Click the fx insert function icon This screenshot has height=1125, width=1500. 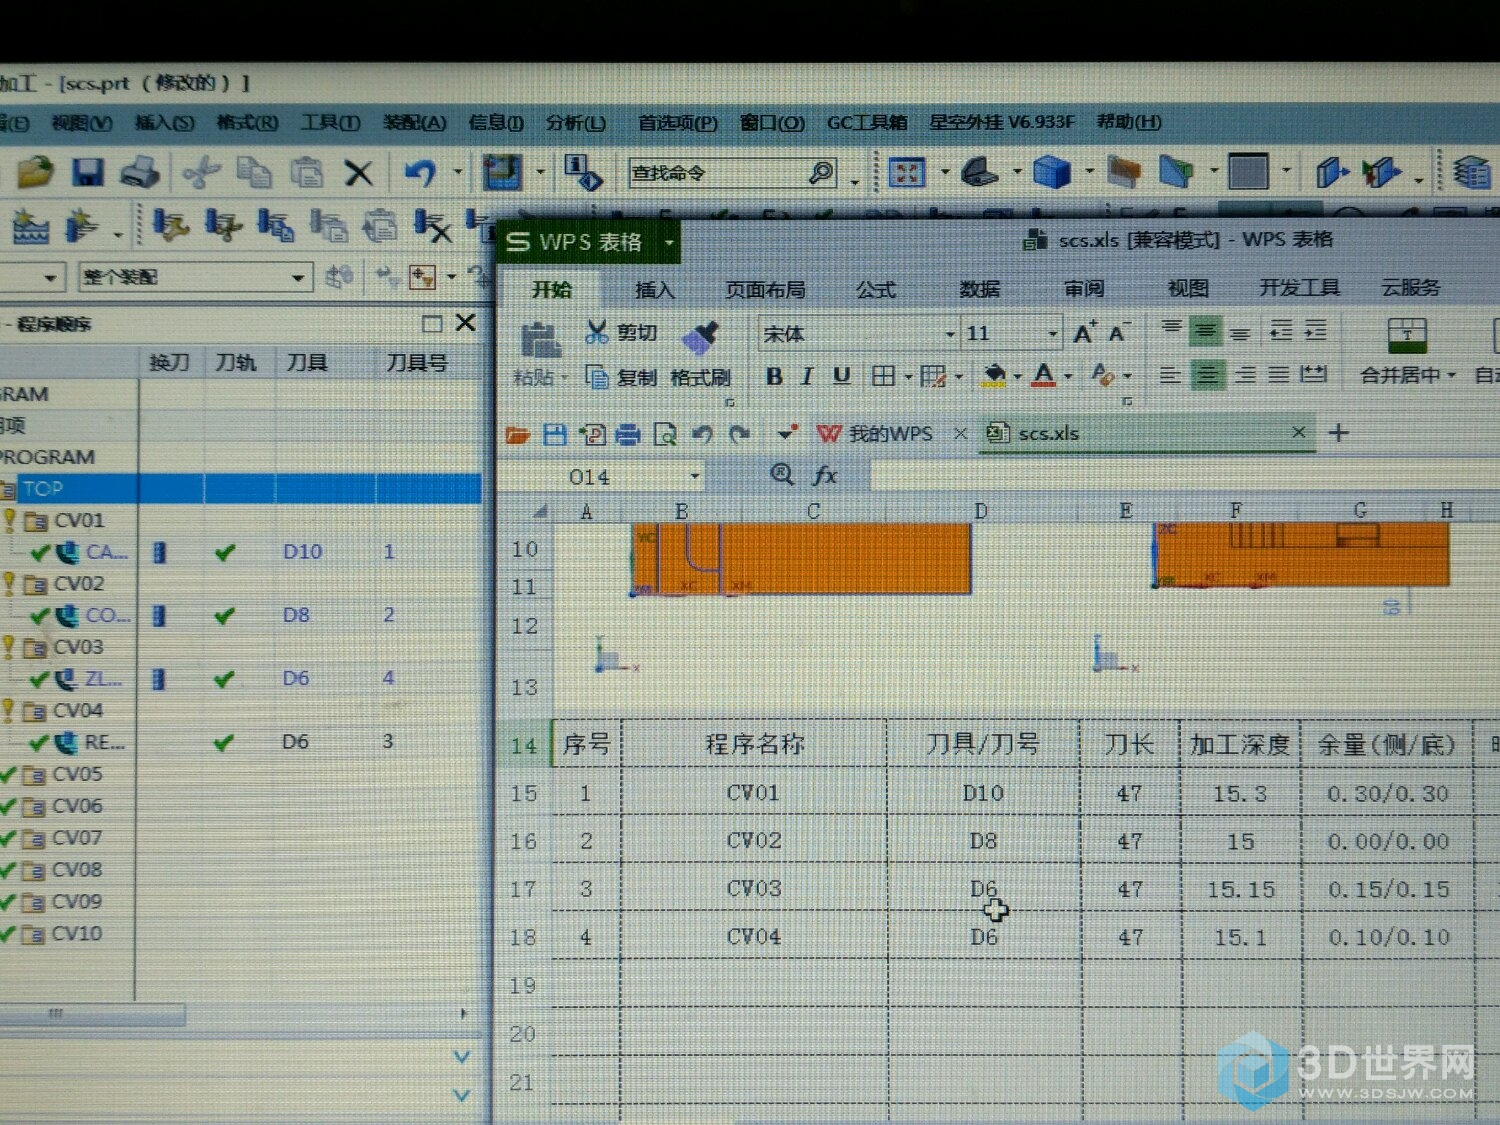(825, 476)
